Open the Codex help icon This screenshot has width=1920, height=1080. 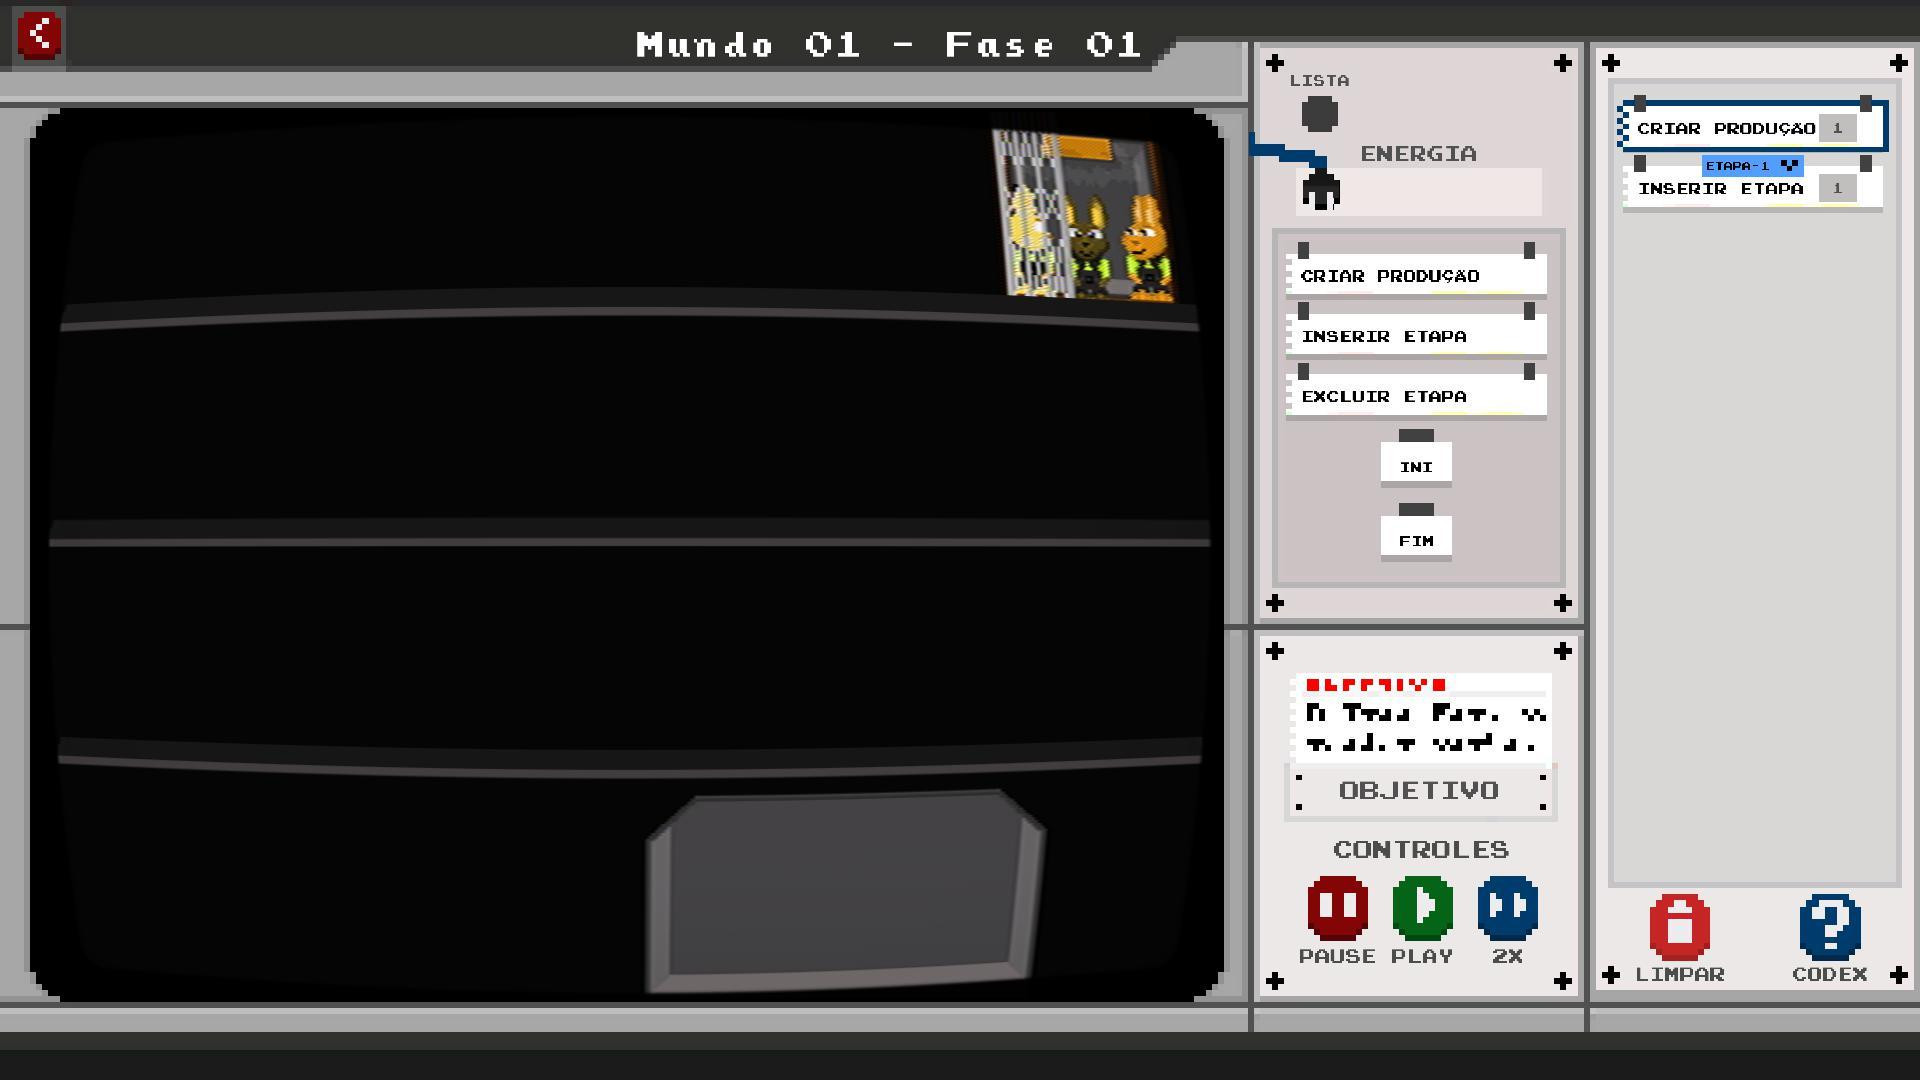point(1829,926)
